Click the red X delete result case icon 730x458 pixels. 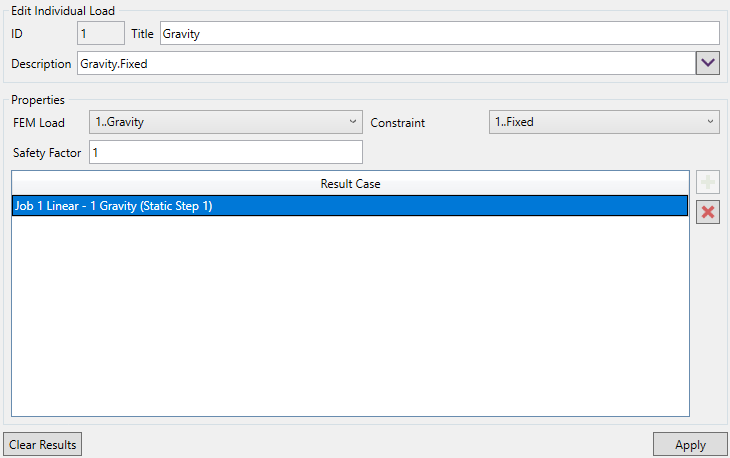[x=708, y=211]
